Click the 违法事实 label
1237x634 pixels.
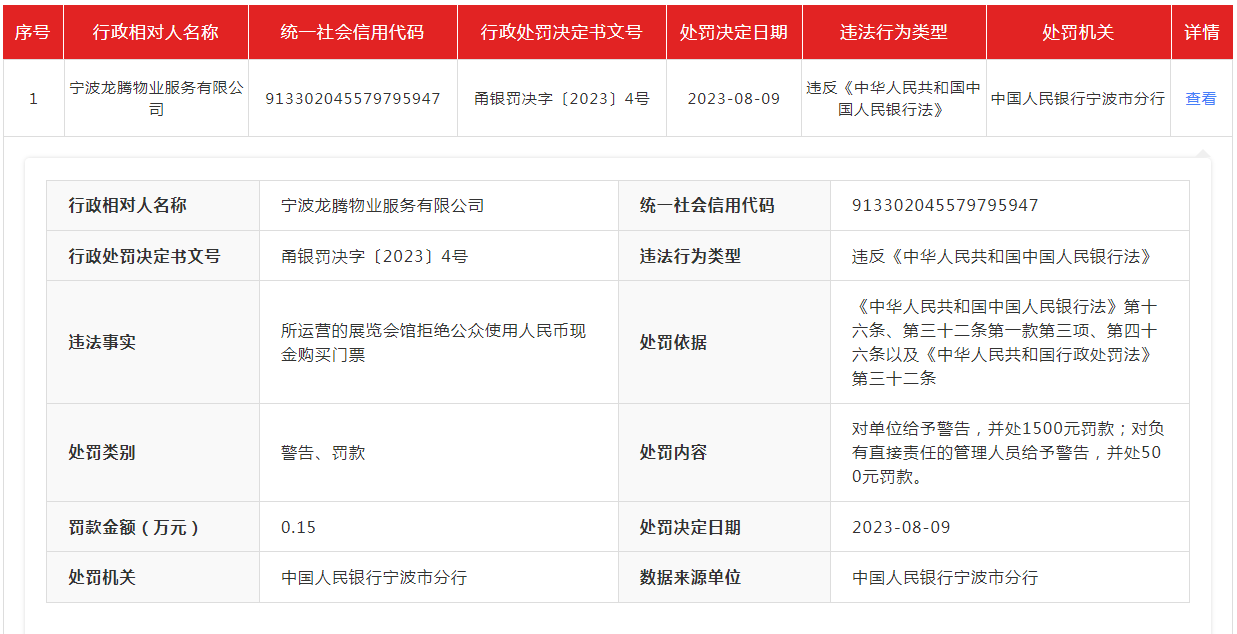[x=102, y=342]
